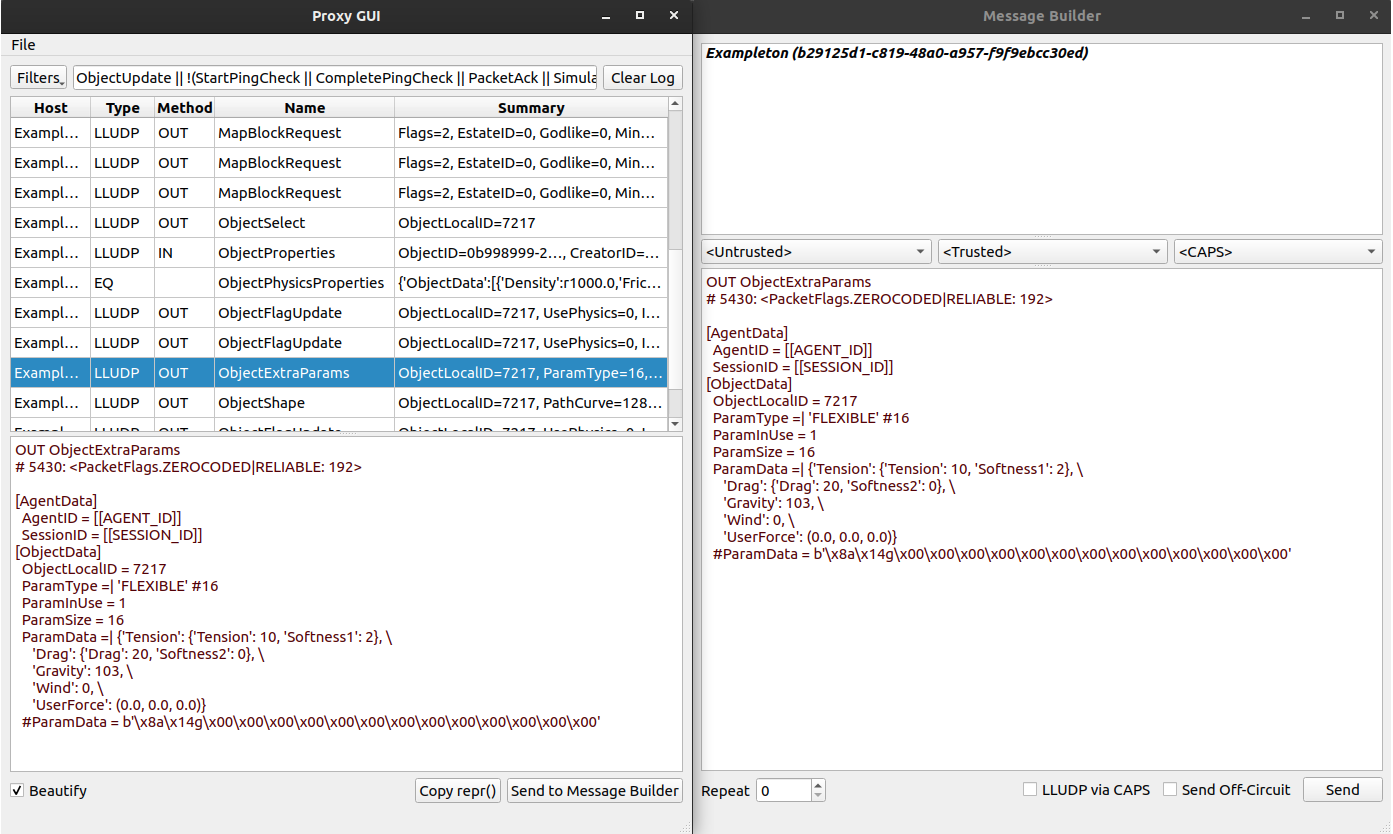Screen dimensions: 1393x834
Task: Open the <CAPS> dropdown
Action: pos(1277,251)
